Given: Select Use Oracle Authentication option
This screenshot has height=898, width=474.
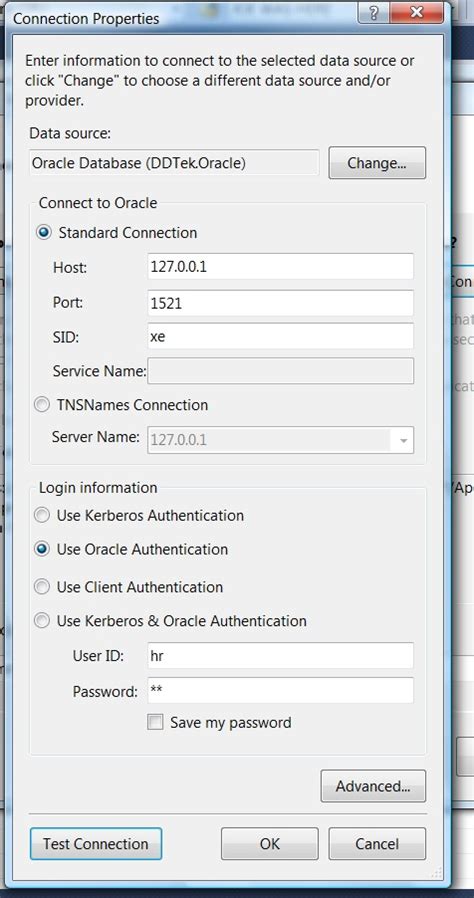Looking at the screenshot, I should point(42,549).
